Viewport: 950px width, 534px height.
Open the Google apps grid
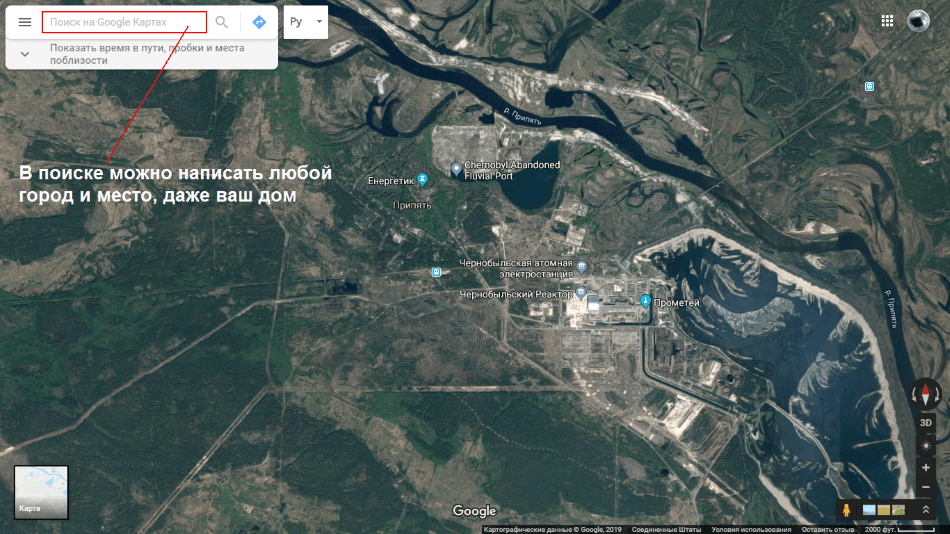pyautogui.click(x=887, y=21)
